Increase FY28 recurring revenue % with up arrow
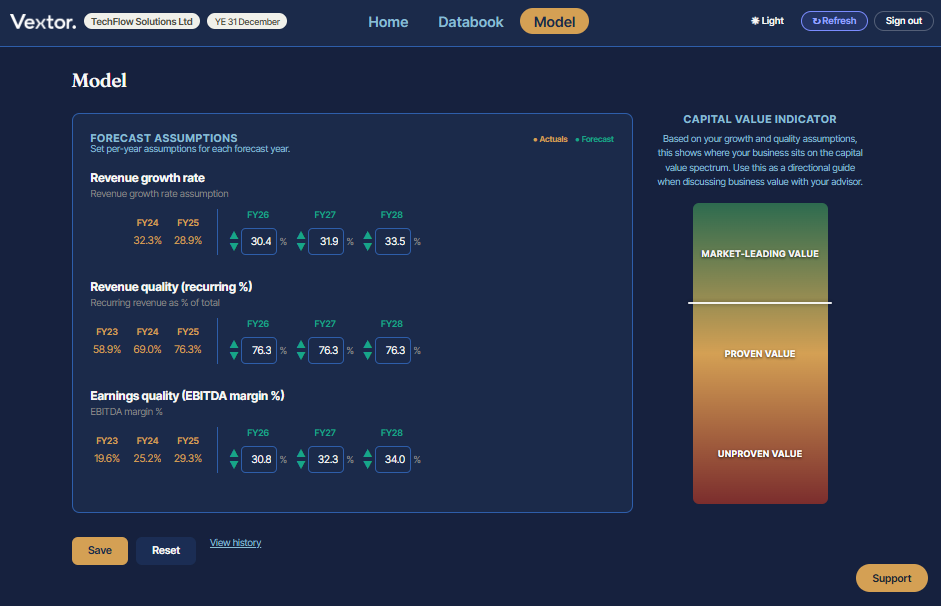Viewport: 941px width, 606px height. point(368,345)
